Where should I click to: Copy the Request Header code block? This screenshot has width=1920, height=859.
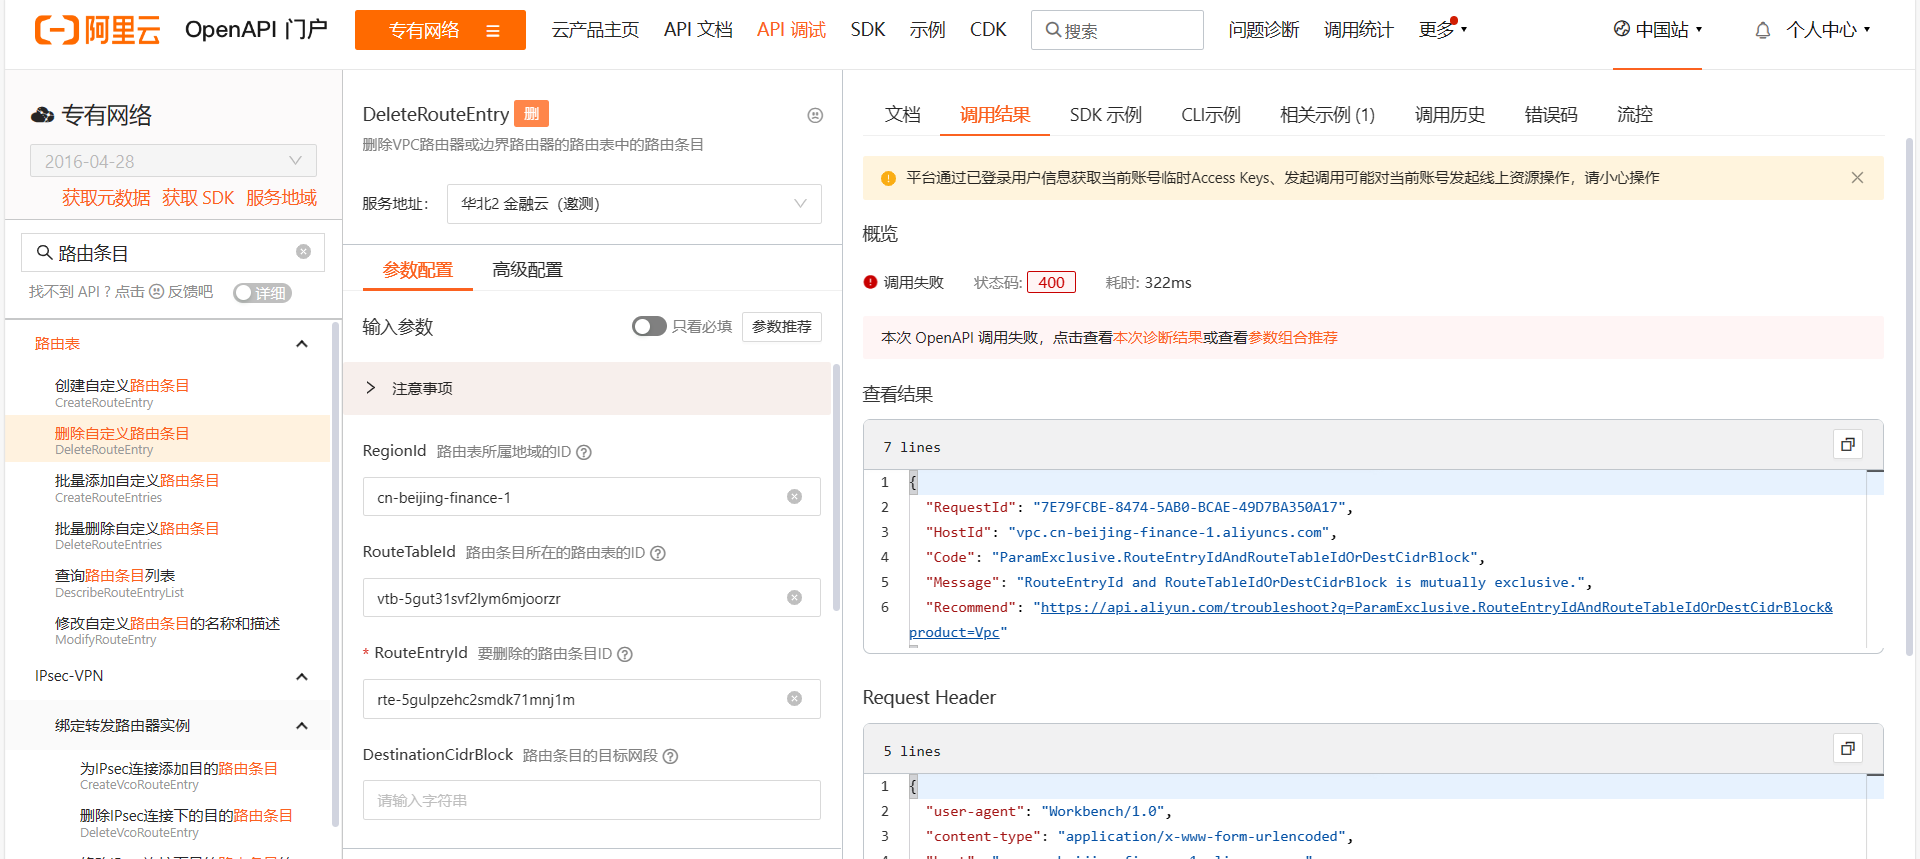click(x=1847, y=748)
